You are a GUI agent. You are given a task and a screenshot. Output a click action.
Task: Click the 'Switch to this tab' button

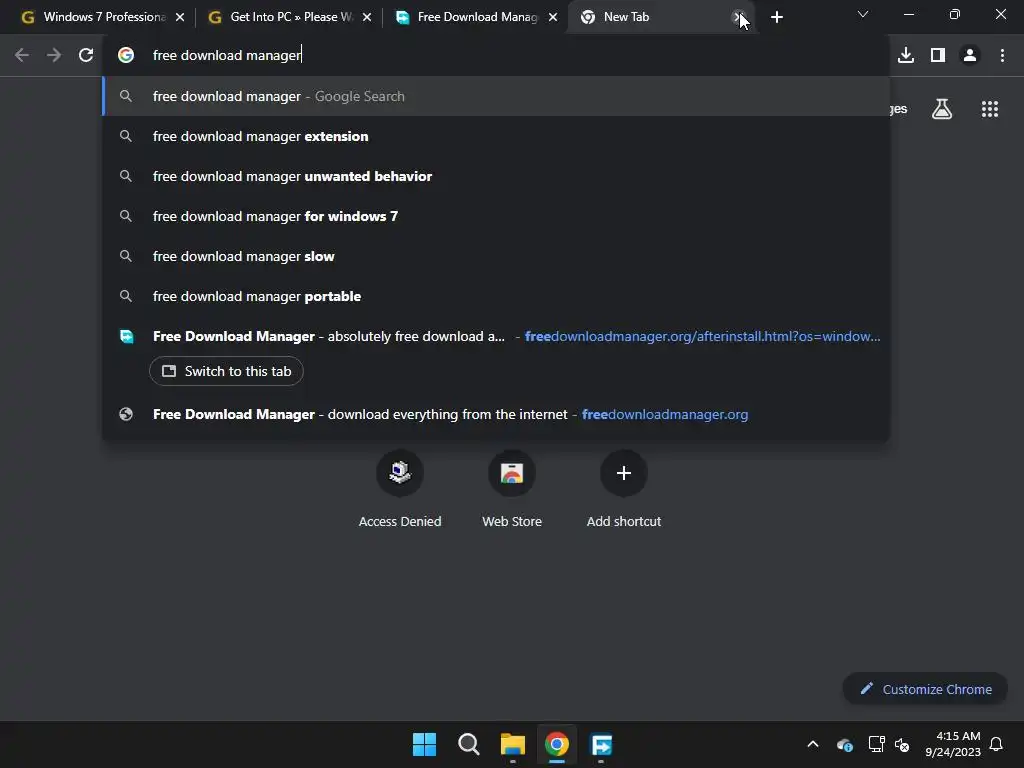pyautogui.click(x=226, y=371)
